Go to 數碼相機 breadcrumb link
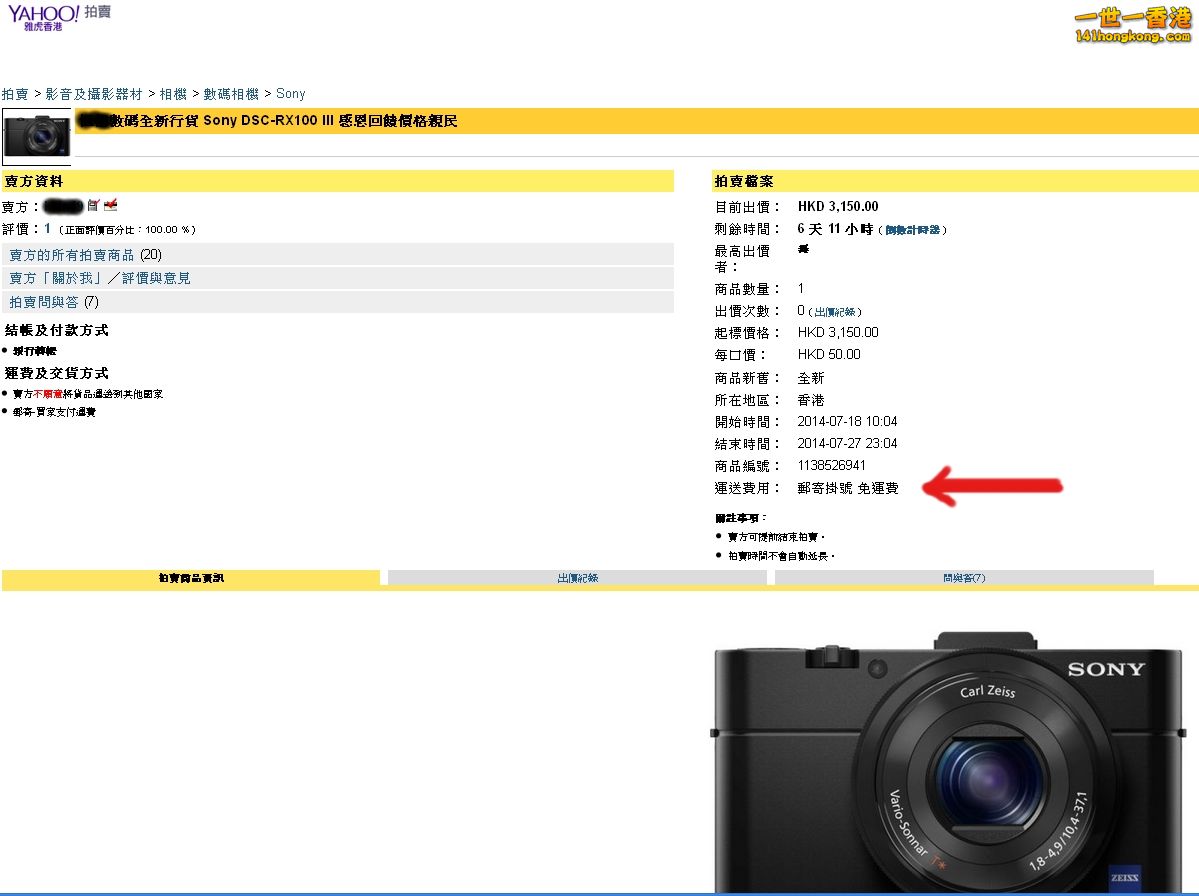 (x=231, y=94)
